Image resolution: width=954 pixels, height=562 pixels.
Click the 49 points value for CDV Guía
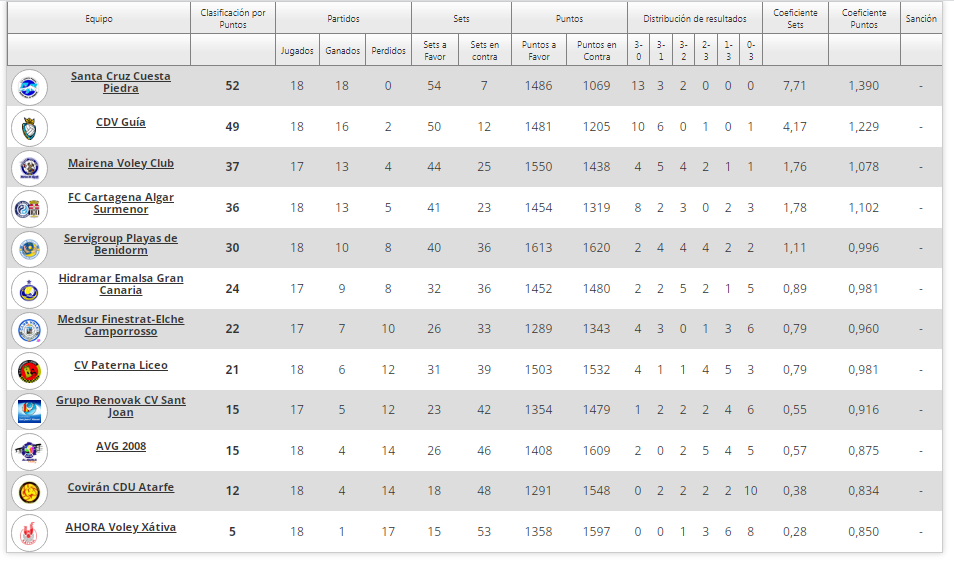(232, 127)
